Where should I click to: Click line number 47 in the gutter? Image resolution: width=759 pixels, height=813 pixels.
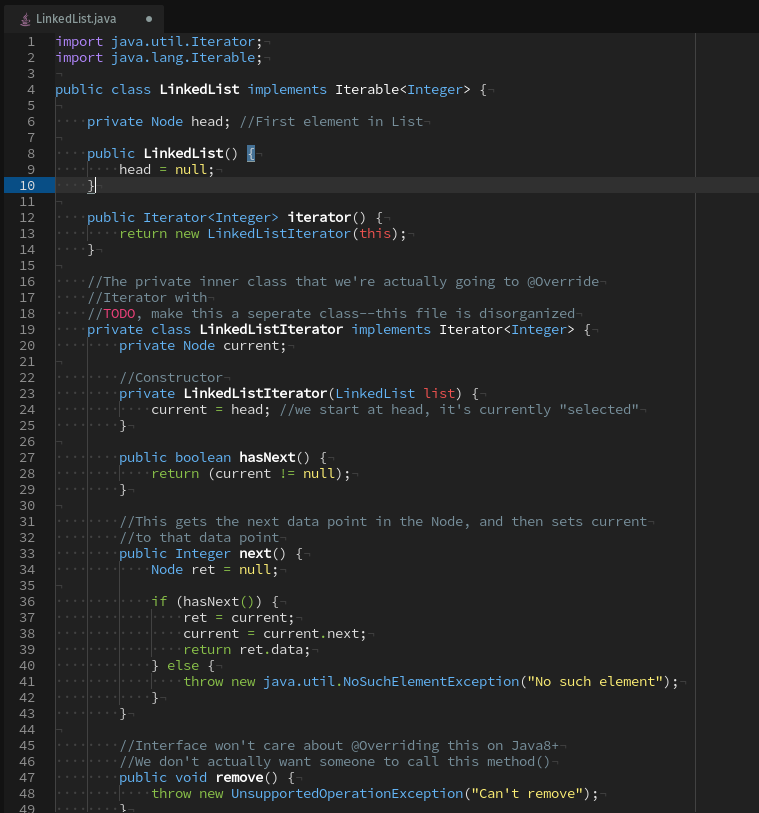click(x=27, y=778)
